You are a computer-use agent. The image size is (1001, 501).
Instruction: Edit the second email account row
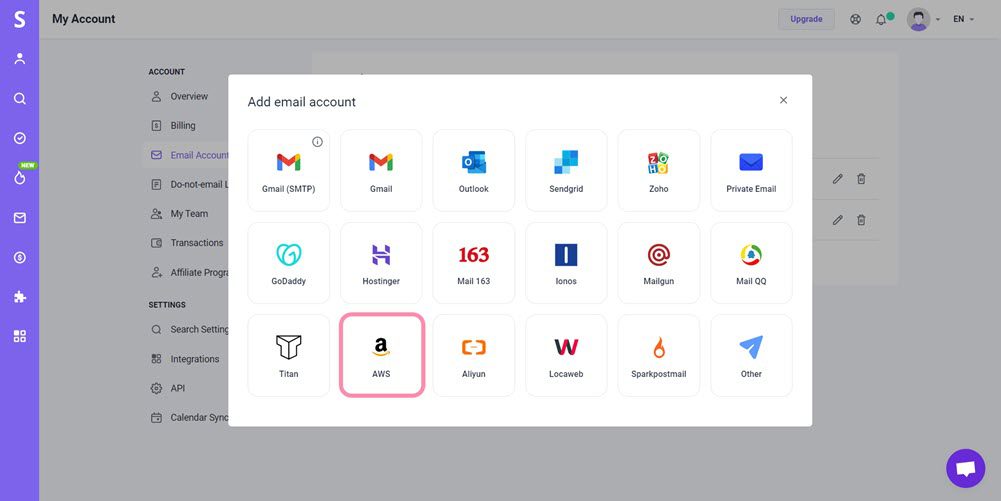pyautogui.click(x=838, y=220)
